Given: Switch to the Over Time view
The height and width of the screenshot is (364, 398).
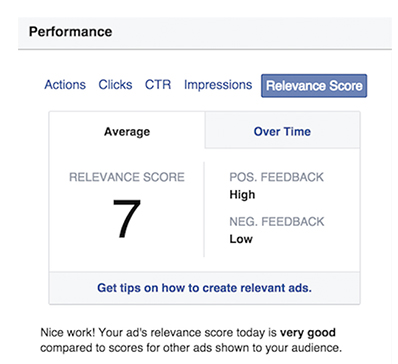Looking at the screenshot, I should point(282,131).
